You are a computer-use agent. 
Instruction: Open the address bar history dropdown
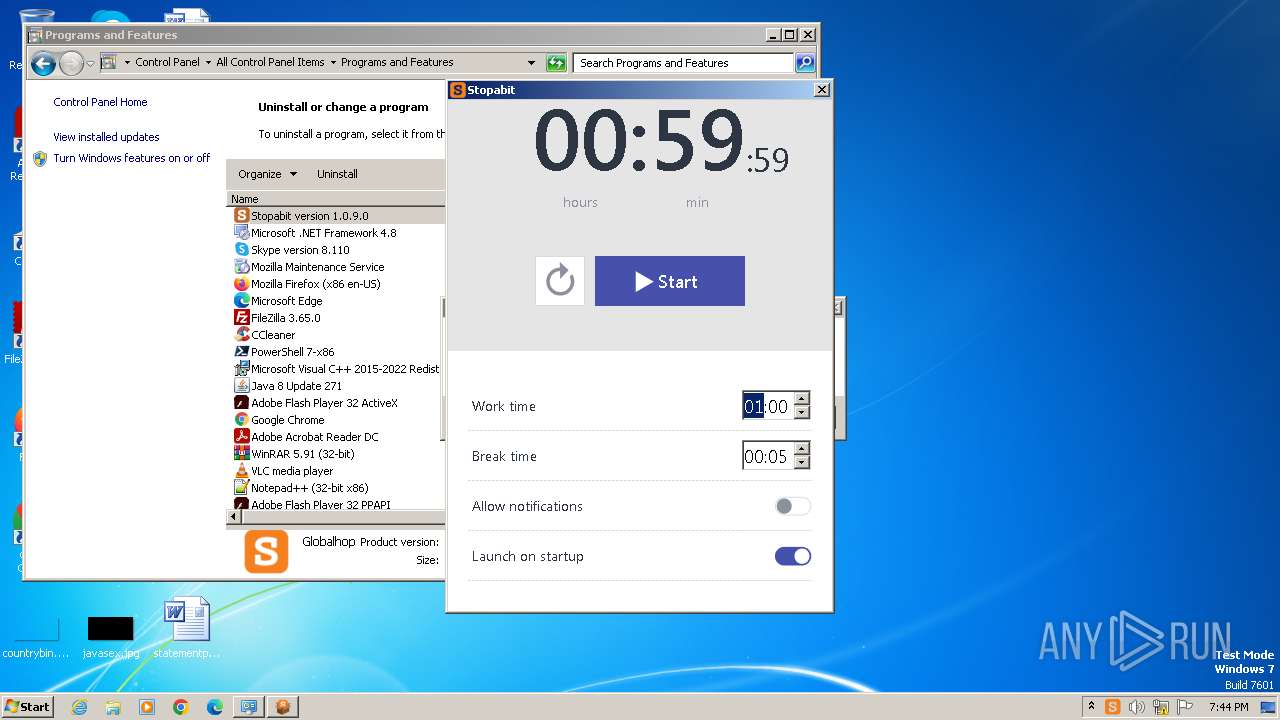point(533,62)
